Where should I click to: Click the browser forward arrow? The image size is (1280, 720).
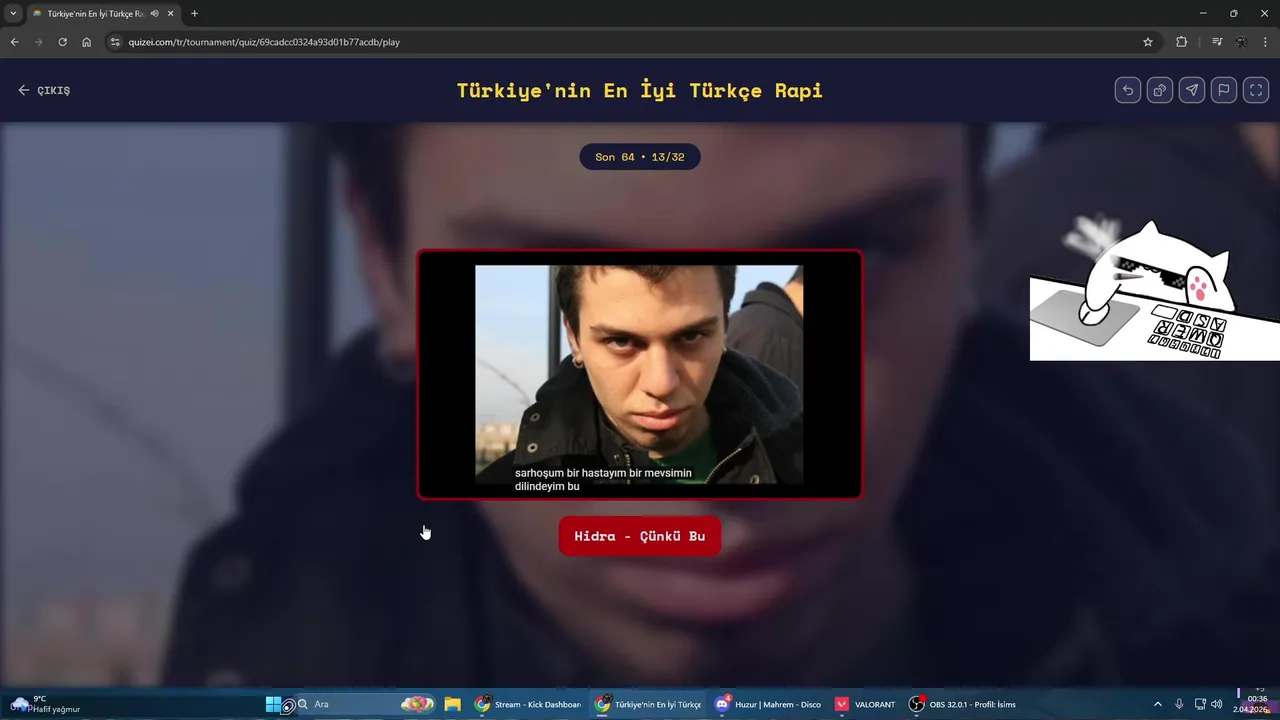click(38, 42)
